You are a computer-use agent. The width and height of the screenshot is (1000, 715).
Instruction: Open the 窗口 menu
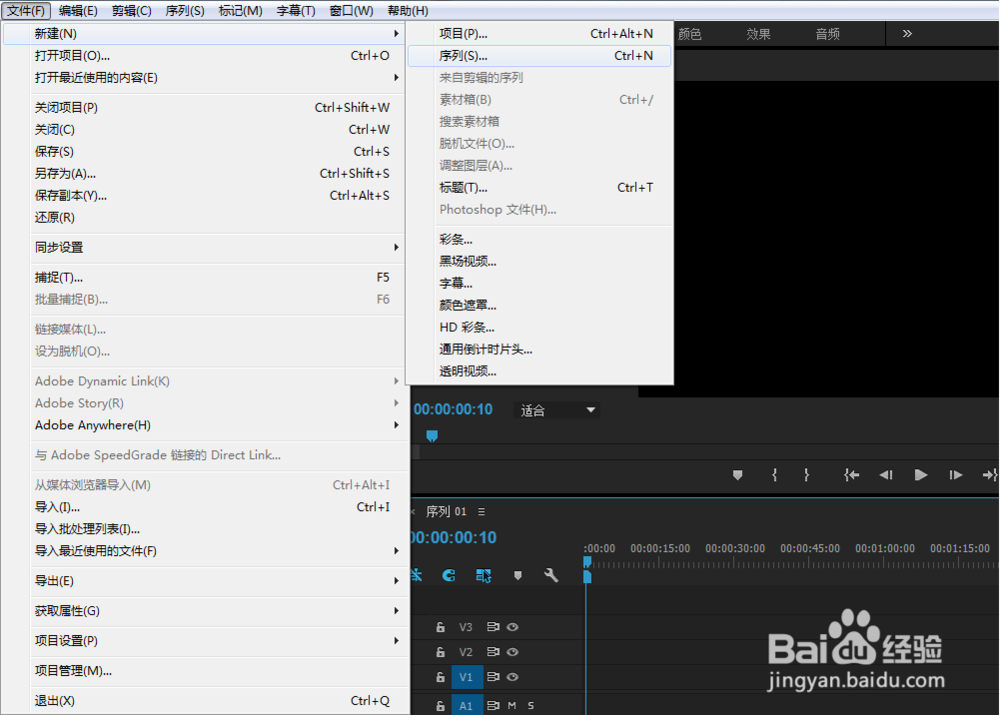coord(351,11)
